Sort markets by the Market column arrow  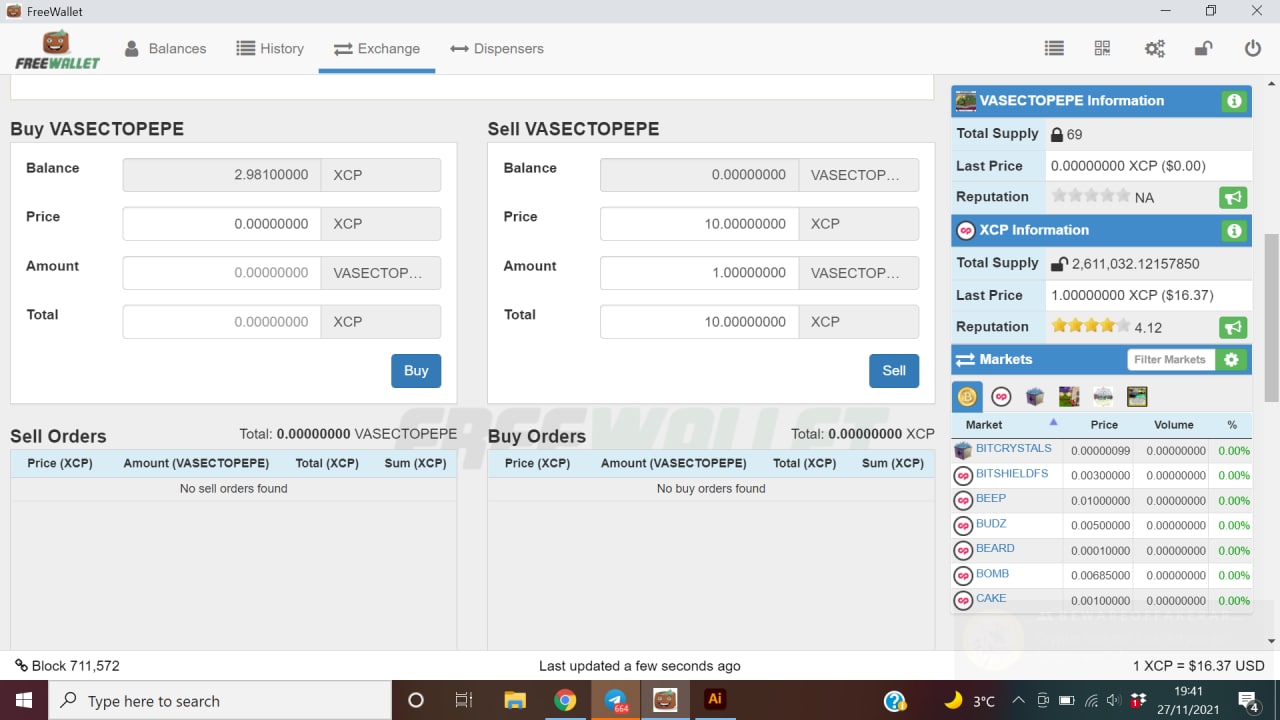1053,422
